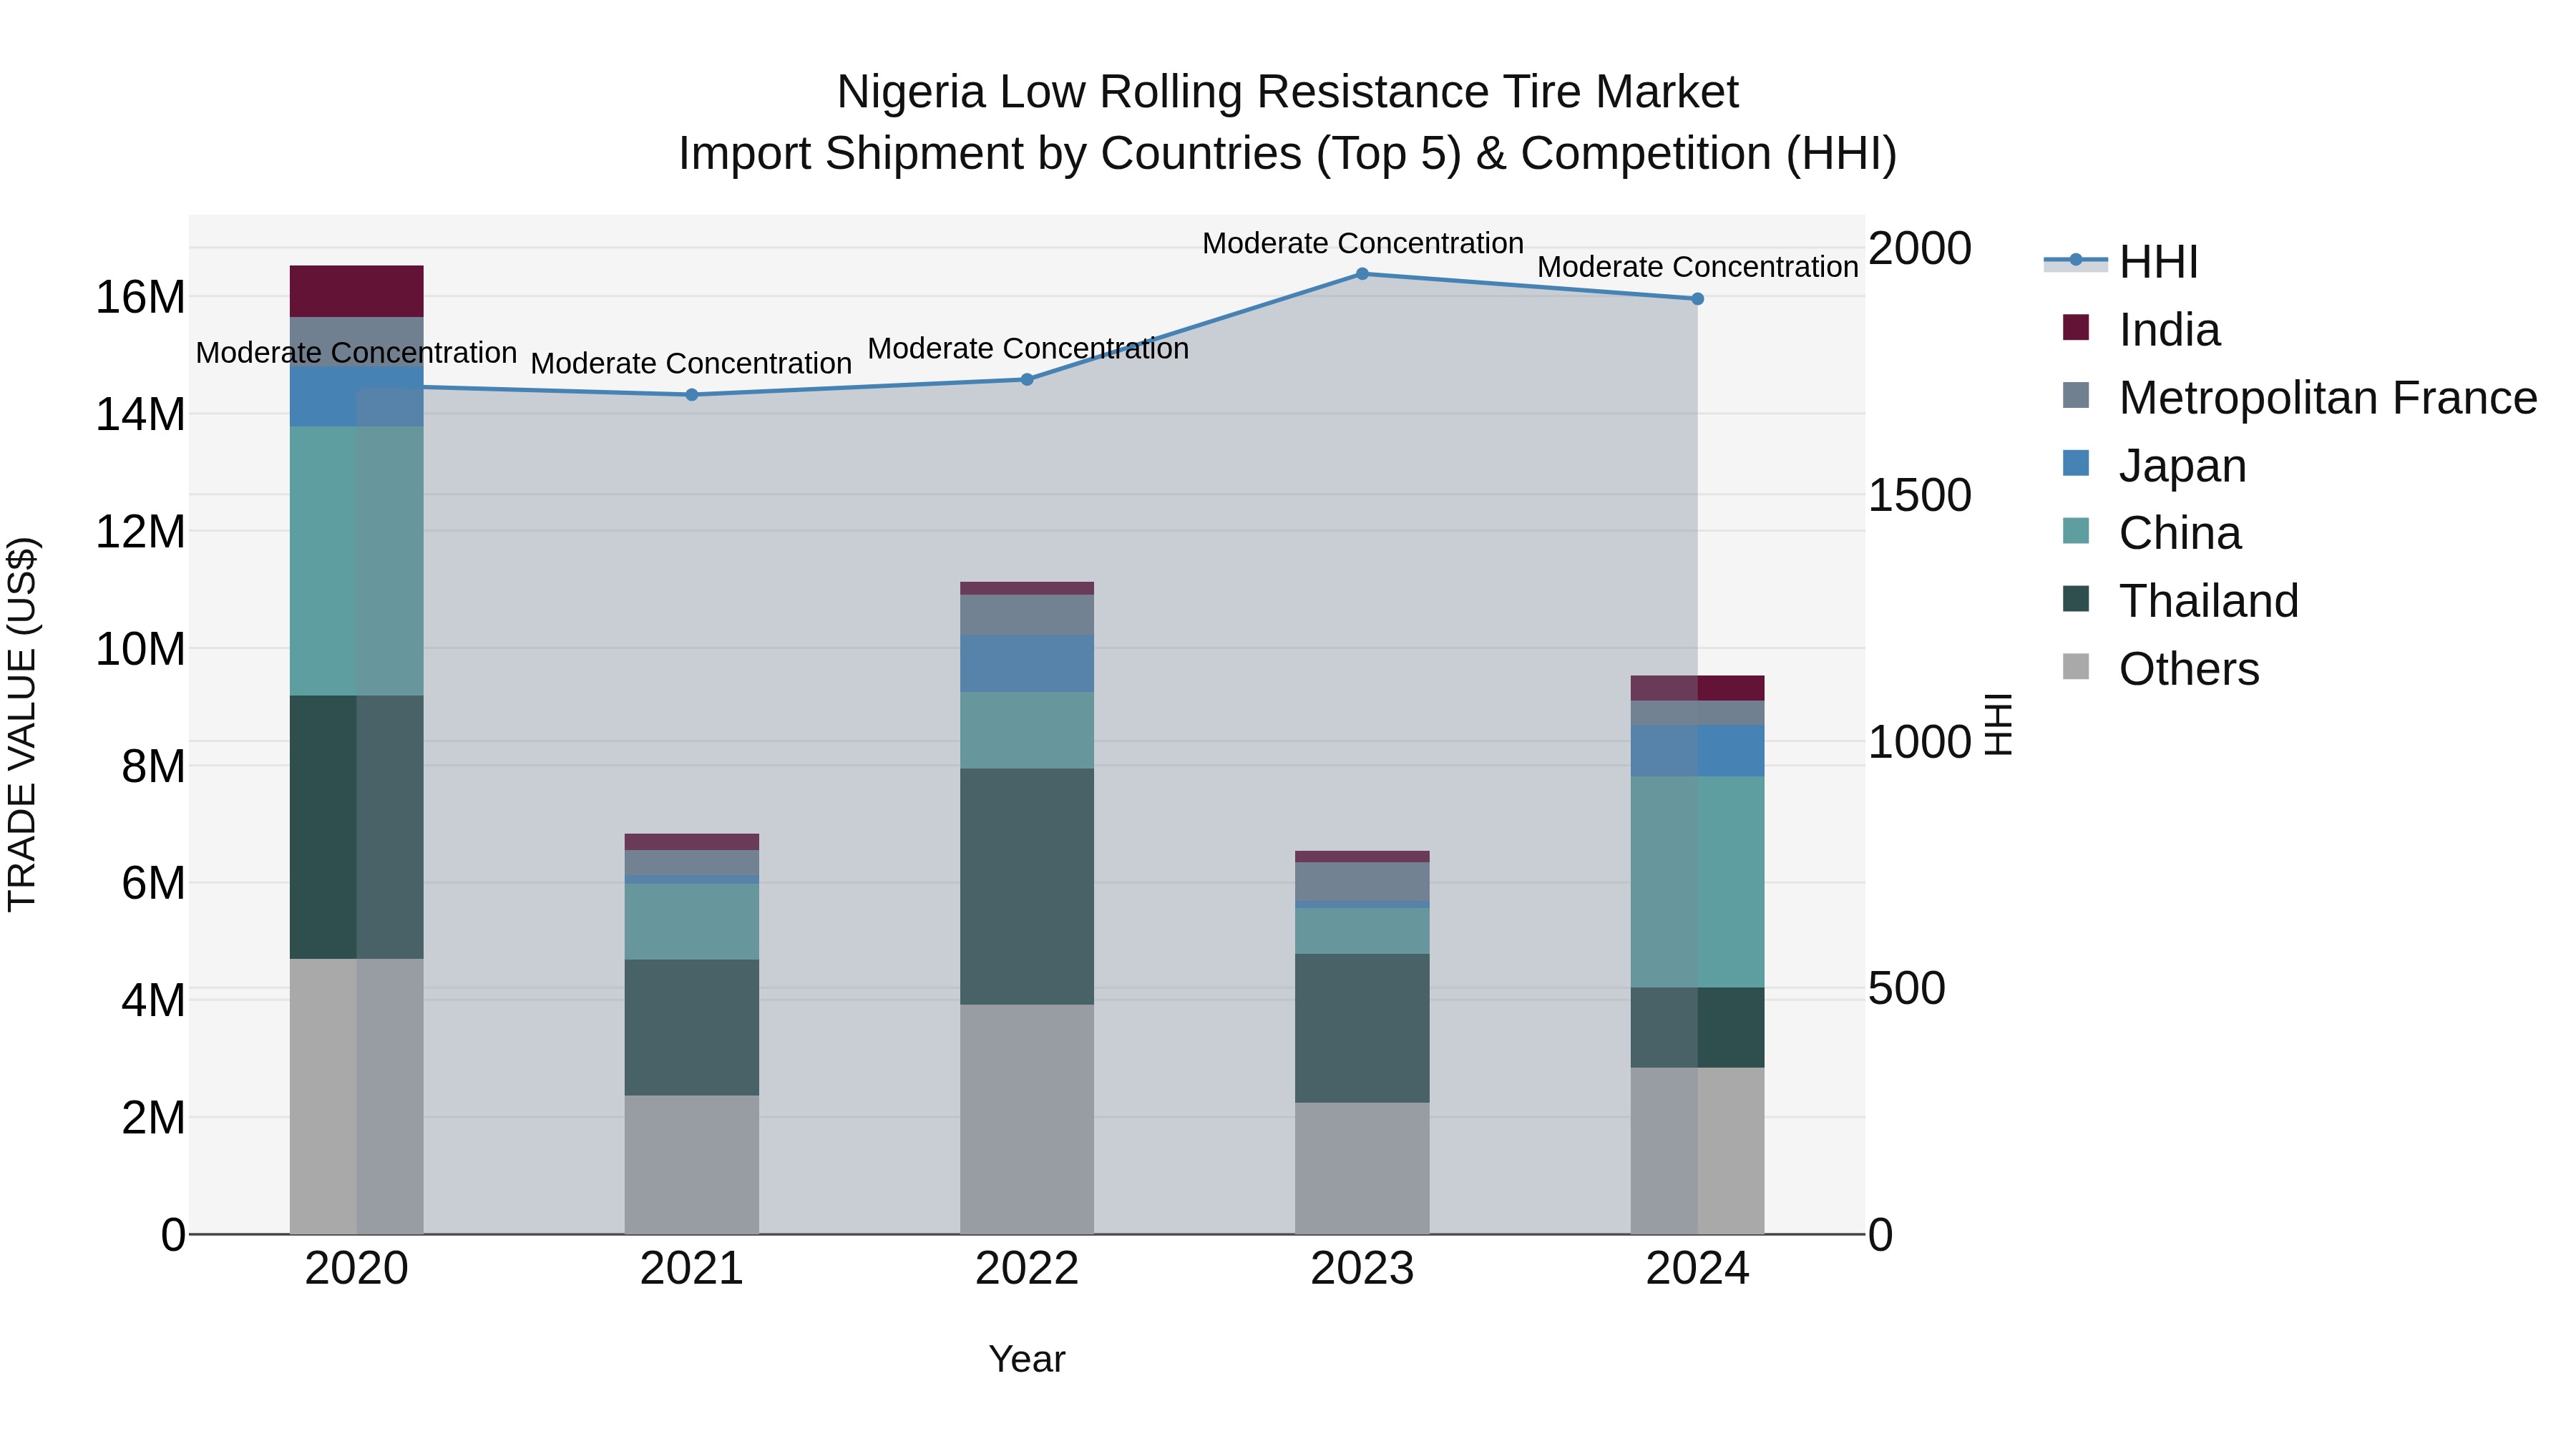Screen dimensions: 2576x1449
Task: Click the 16M y-axis tick label
Action: coord(140,297)
